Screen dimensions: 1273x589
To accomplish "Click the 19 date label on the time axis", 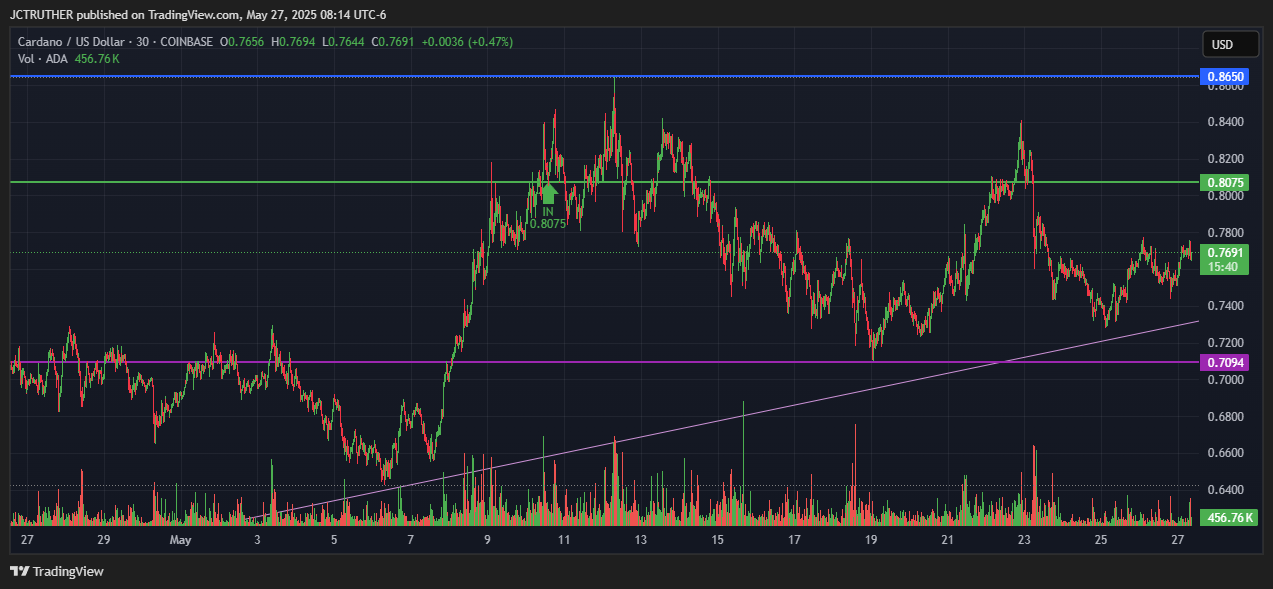I will [871, 540].
